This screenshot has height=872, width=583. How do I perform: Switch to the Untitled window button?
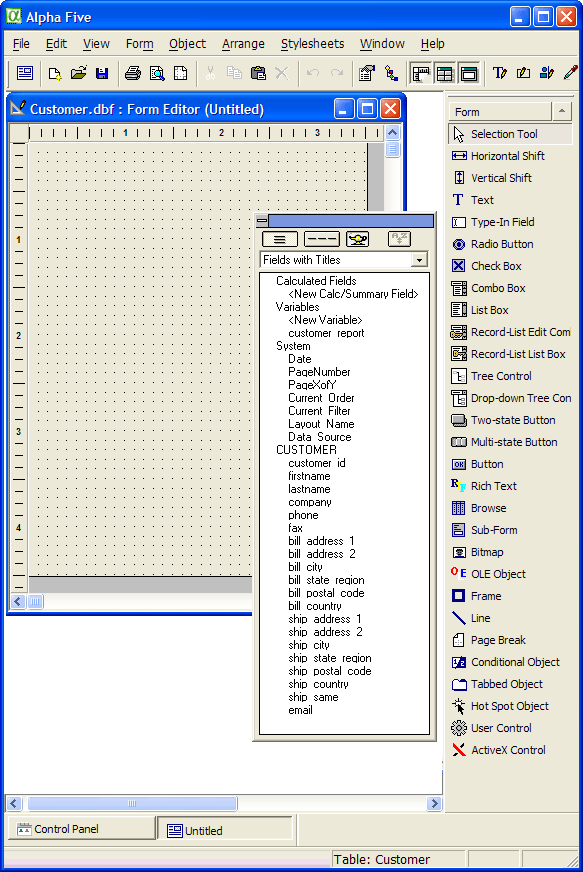point(225,830)
